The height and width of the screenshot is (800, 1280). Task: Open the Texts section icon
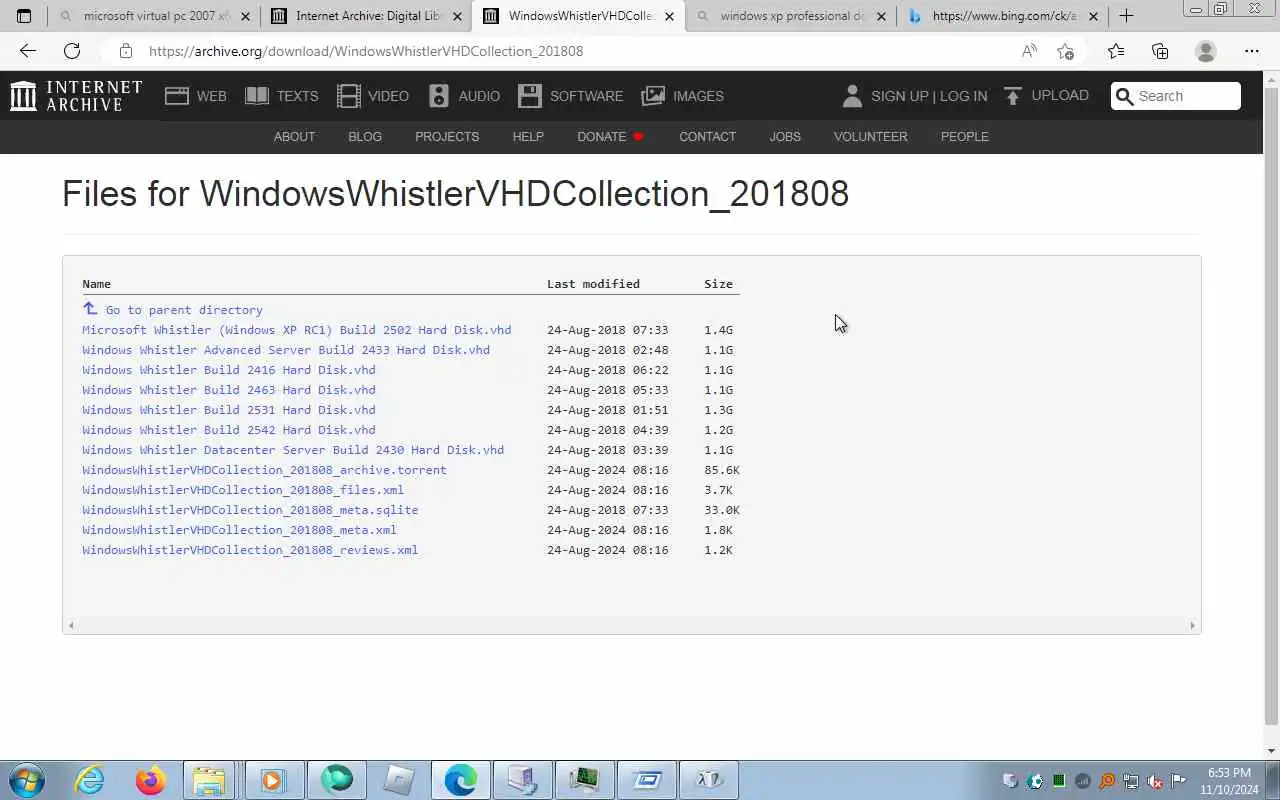click(257, 96)
